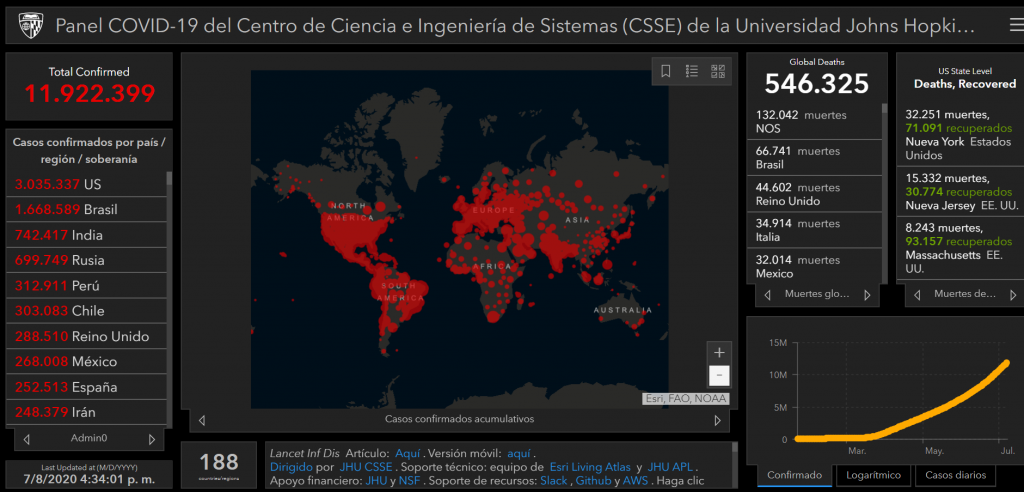The width and height of the screenshot is (1024, 492).
Task: Select the 268.008 México row
Action: 86,361
